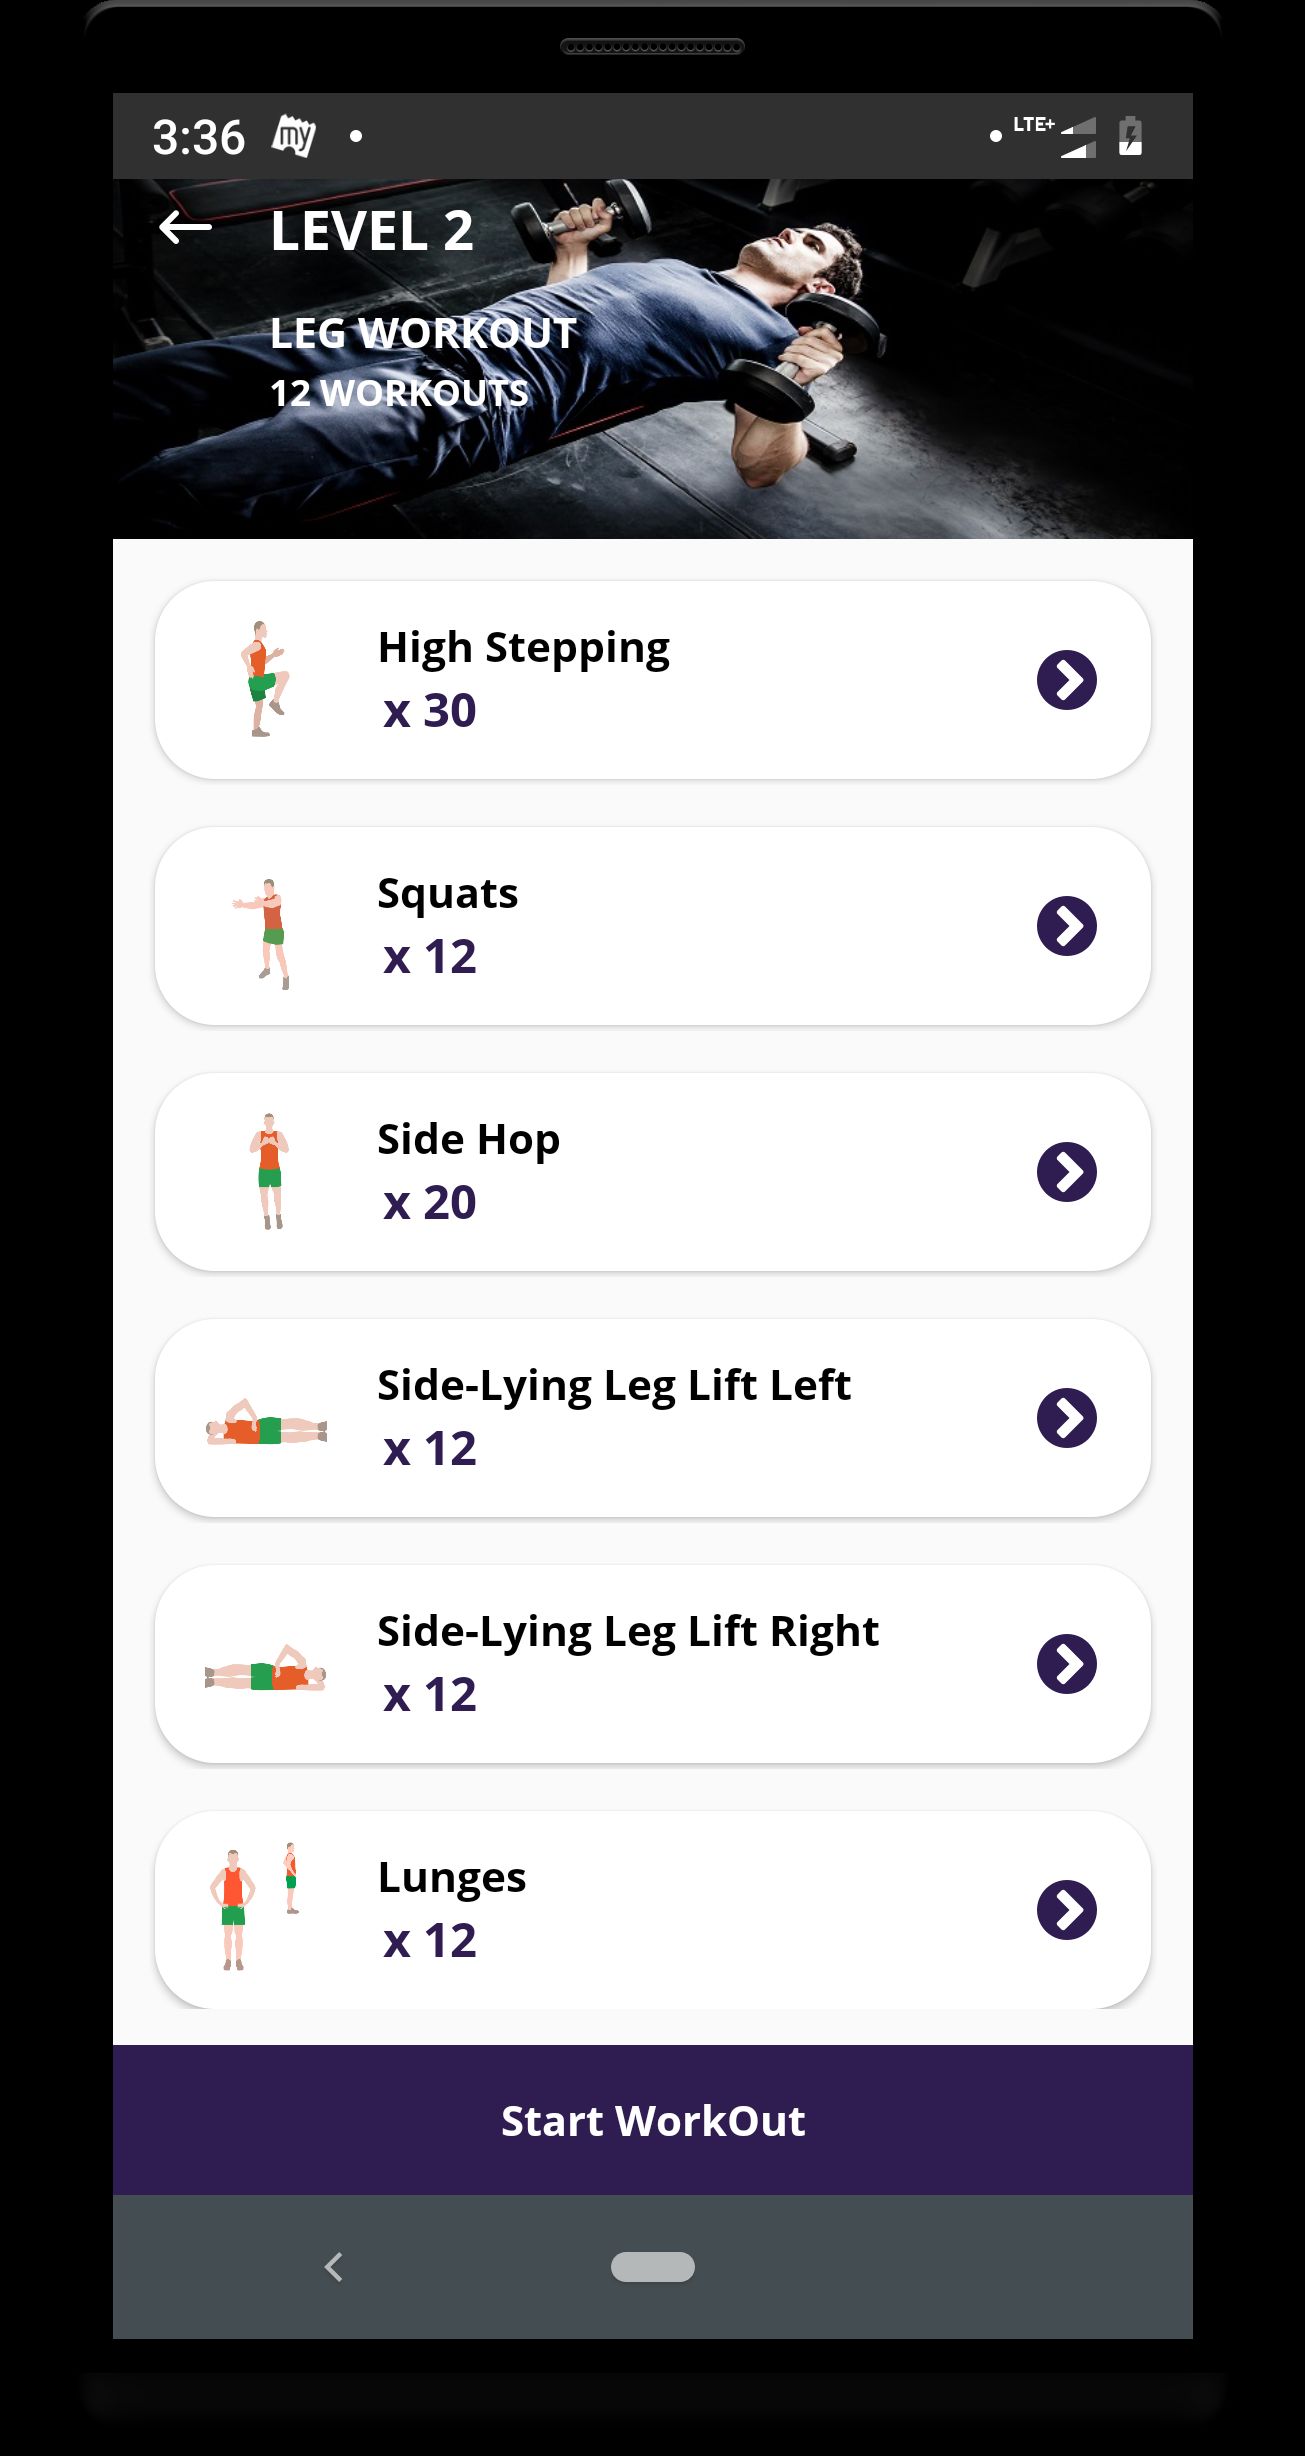The height and width of the screenshot is (2456, 1305).
Task: Select the Side Hop figure thumbnail
Action: click(268, 1171)
